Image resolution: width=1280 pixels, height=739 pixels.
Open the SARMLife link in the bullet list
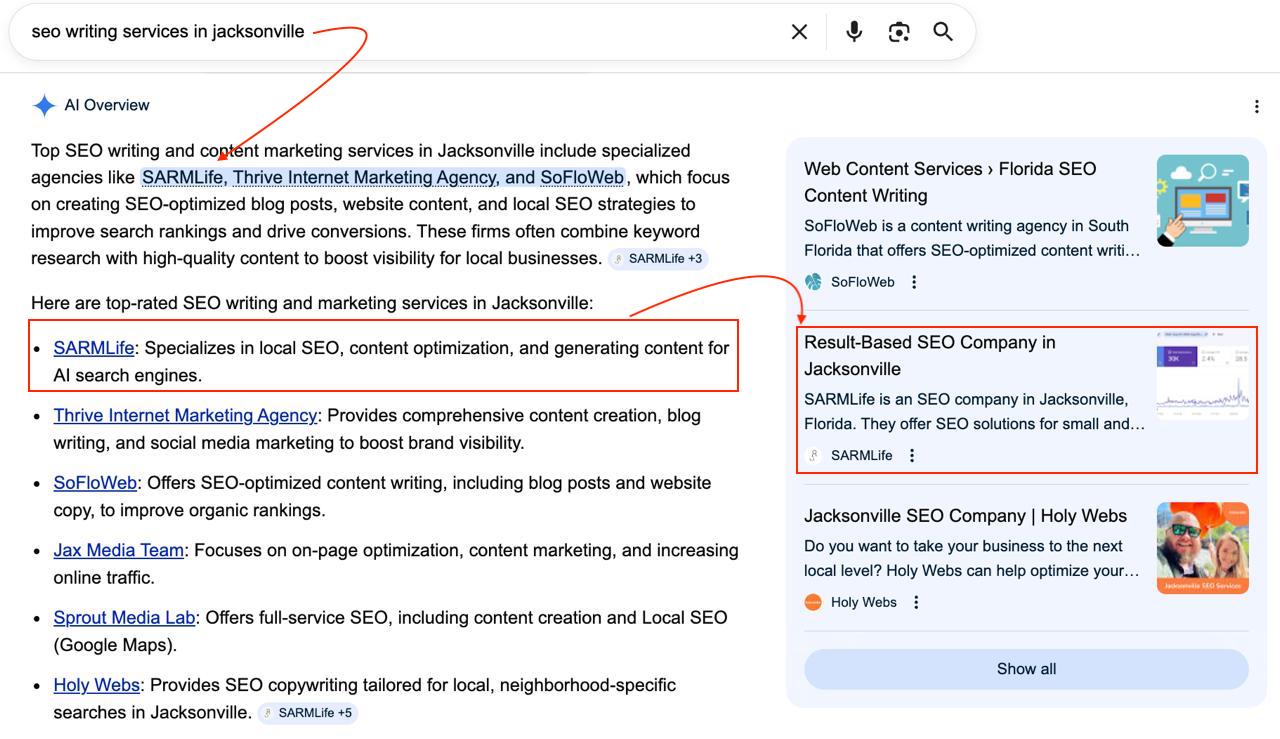(x=92, y=347)
